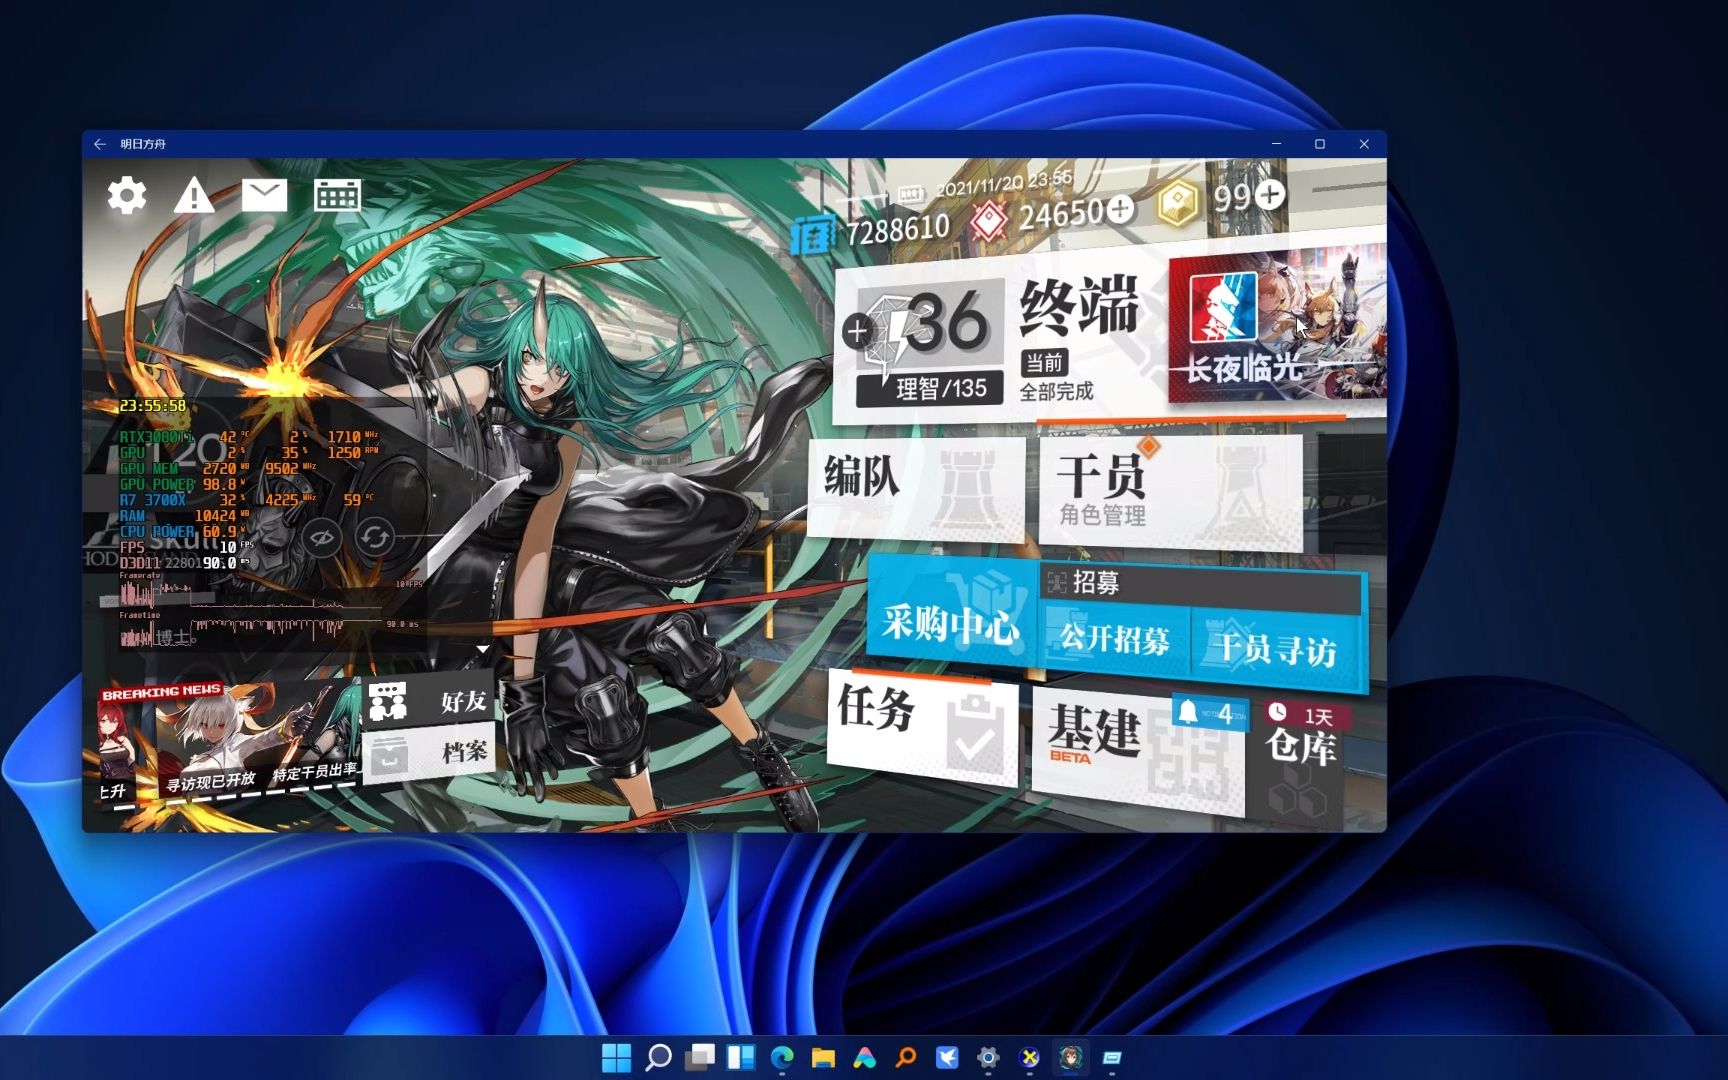
Task: Open the orange magnifier app on taskbar
Action: click(906, 1057)
